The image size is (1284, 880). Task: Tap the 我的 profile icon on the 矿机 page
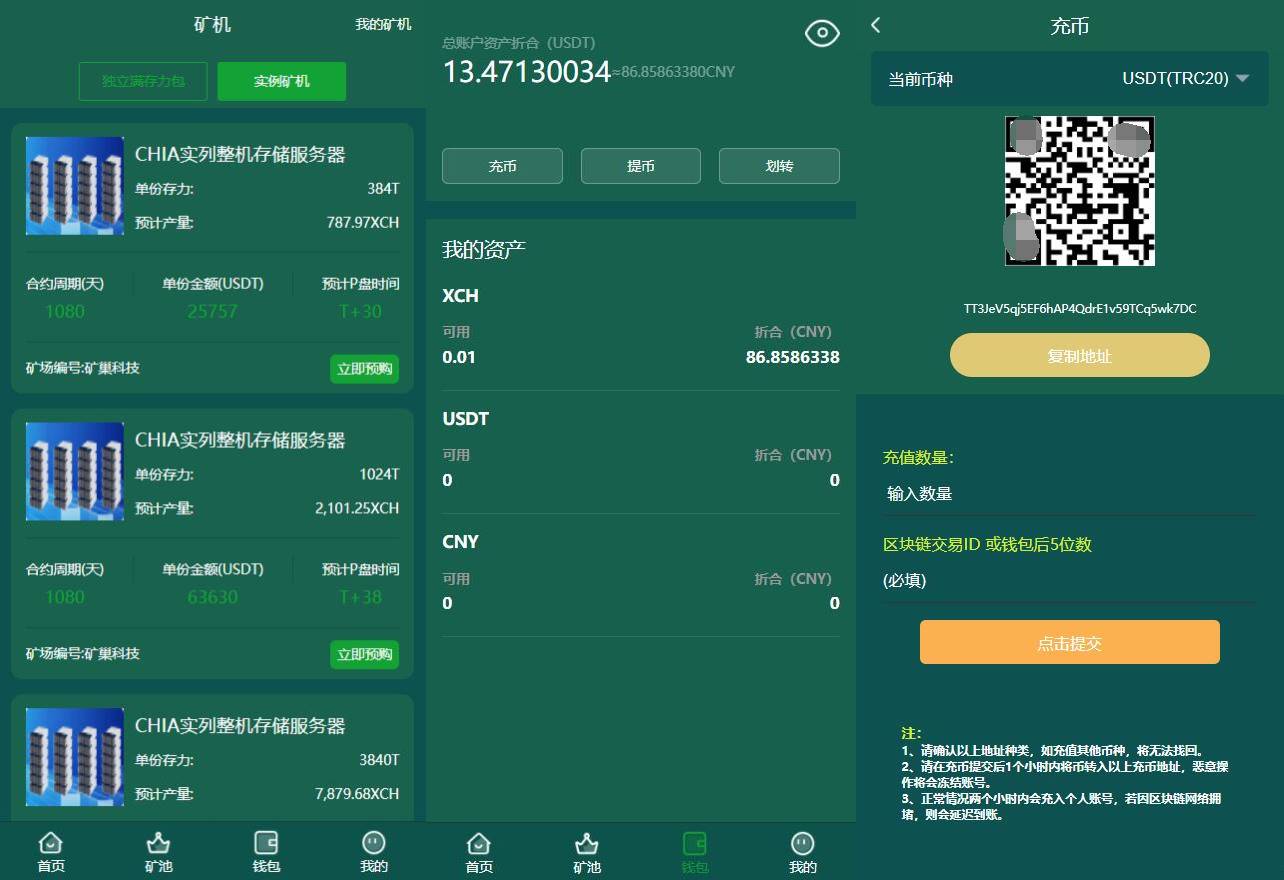(x=373, y=843)
